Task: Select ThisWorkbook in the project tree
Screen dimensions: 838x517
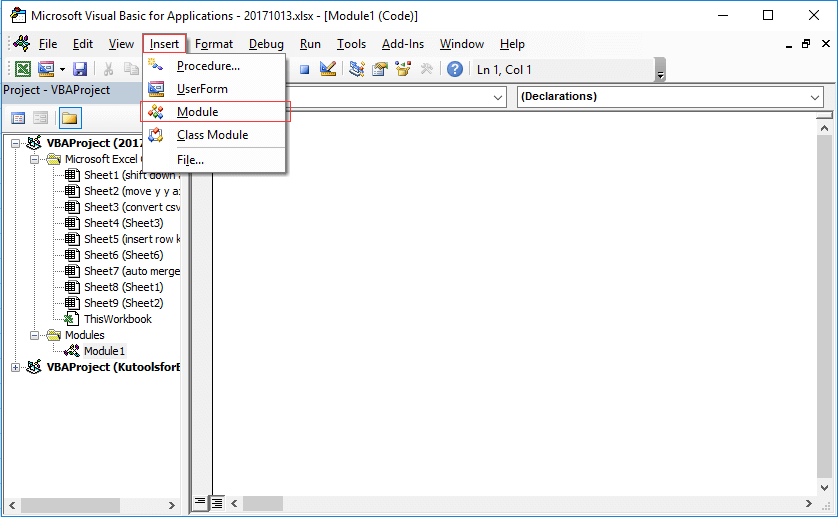Action: point(118,319)
